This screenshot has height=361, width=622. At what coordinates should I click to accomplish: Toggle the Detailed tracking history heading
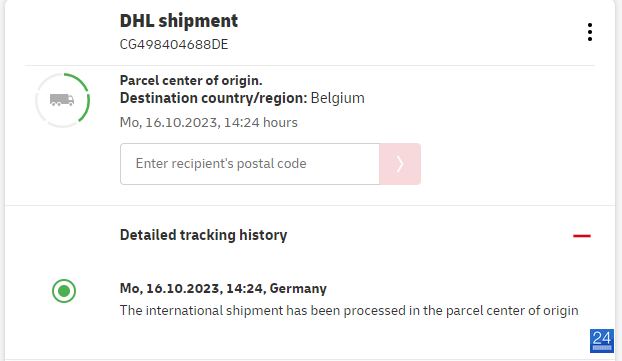pos(203,235)
